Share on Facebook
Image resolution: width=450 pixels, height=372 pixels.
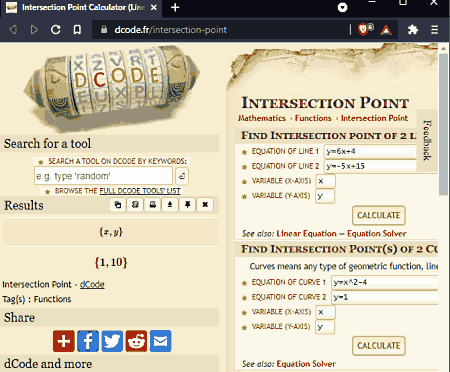88,341
